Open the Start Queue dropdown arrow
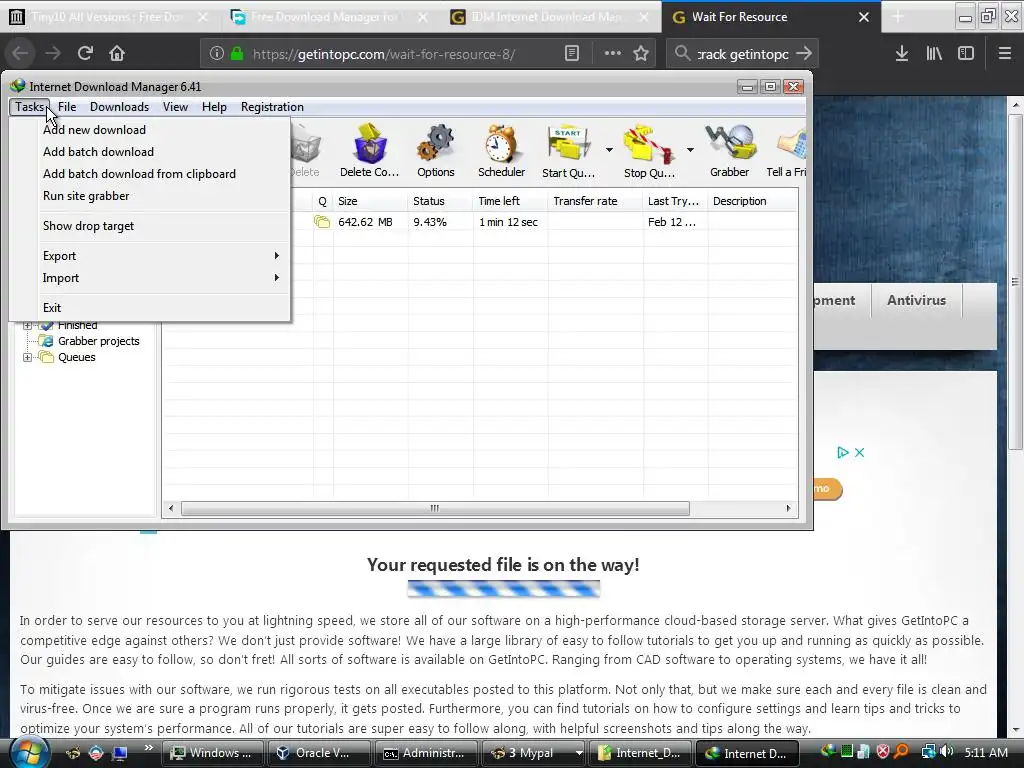The height and width of the screenshot is (768, 1024). click(609, 150)
